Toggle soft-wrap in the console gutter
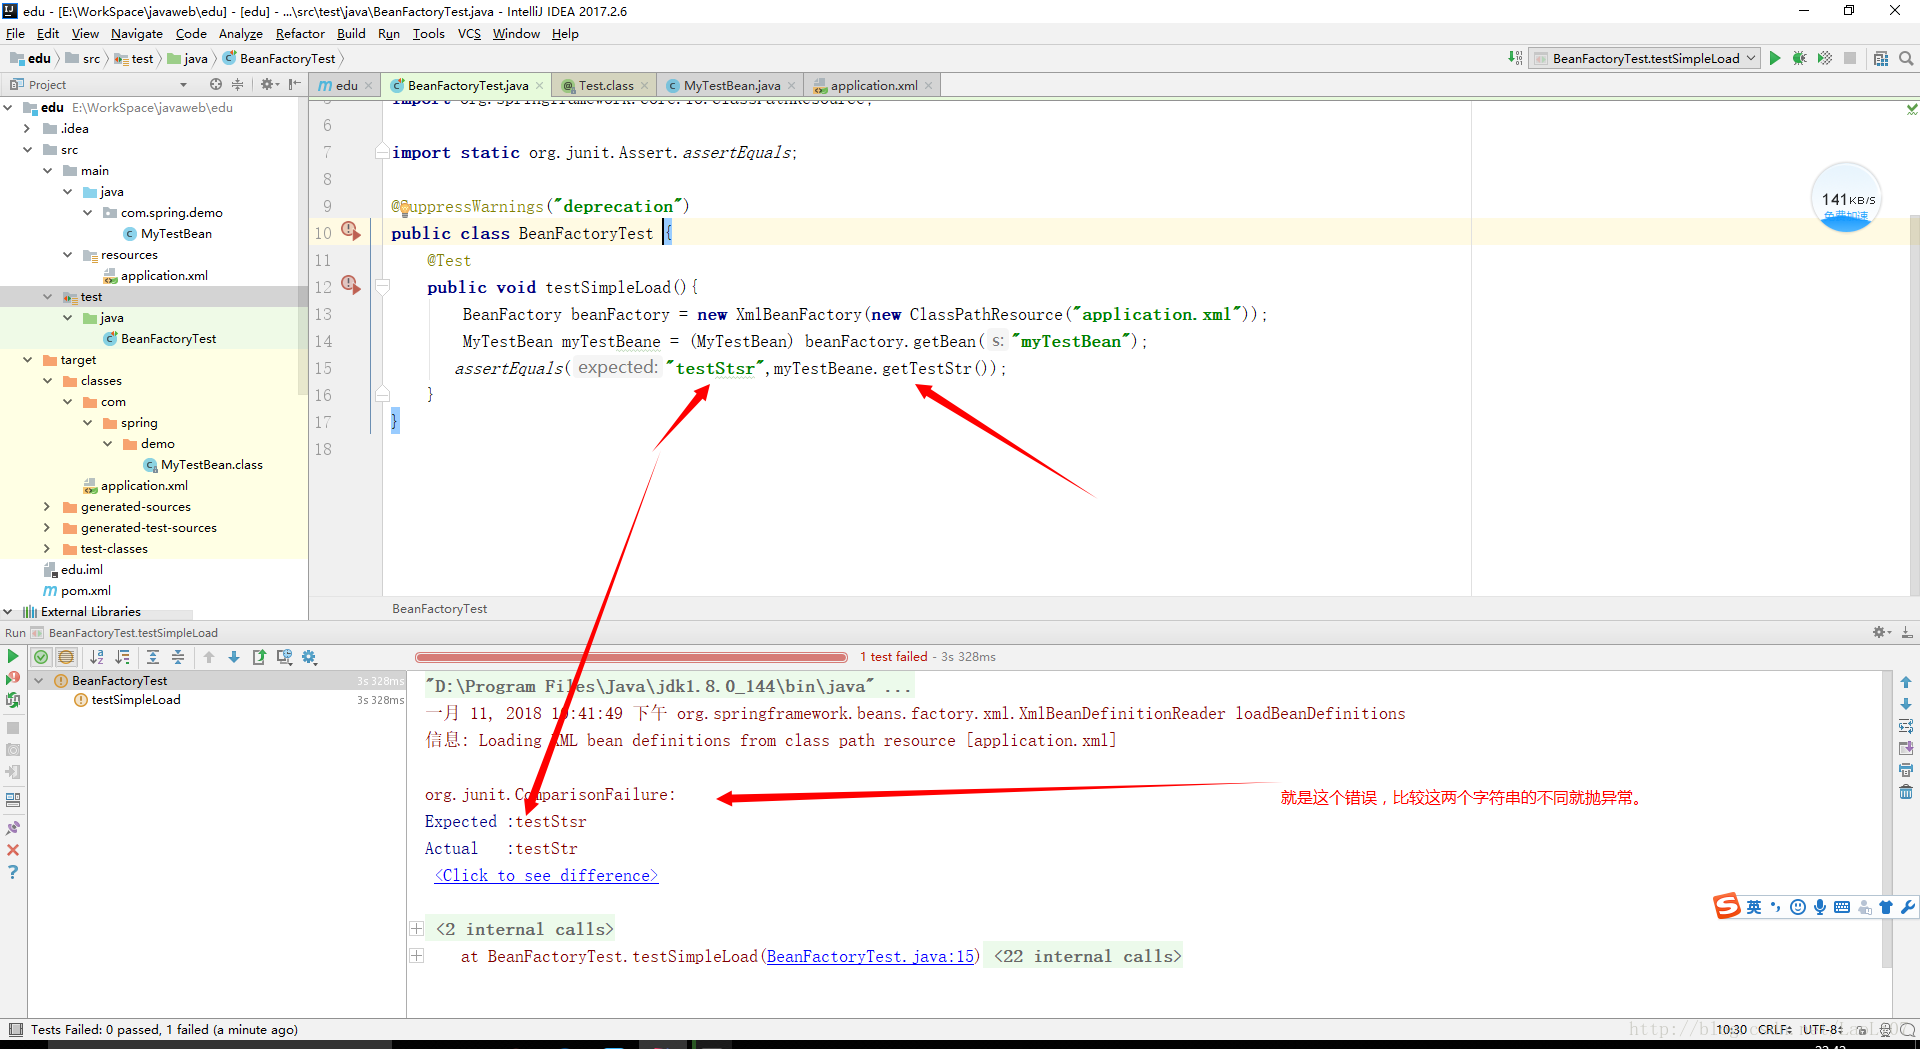This screenshot has width=1920, height=1049. tap(1906, 726)
